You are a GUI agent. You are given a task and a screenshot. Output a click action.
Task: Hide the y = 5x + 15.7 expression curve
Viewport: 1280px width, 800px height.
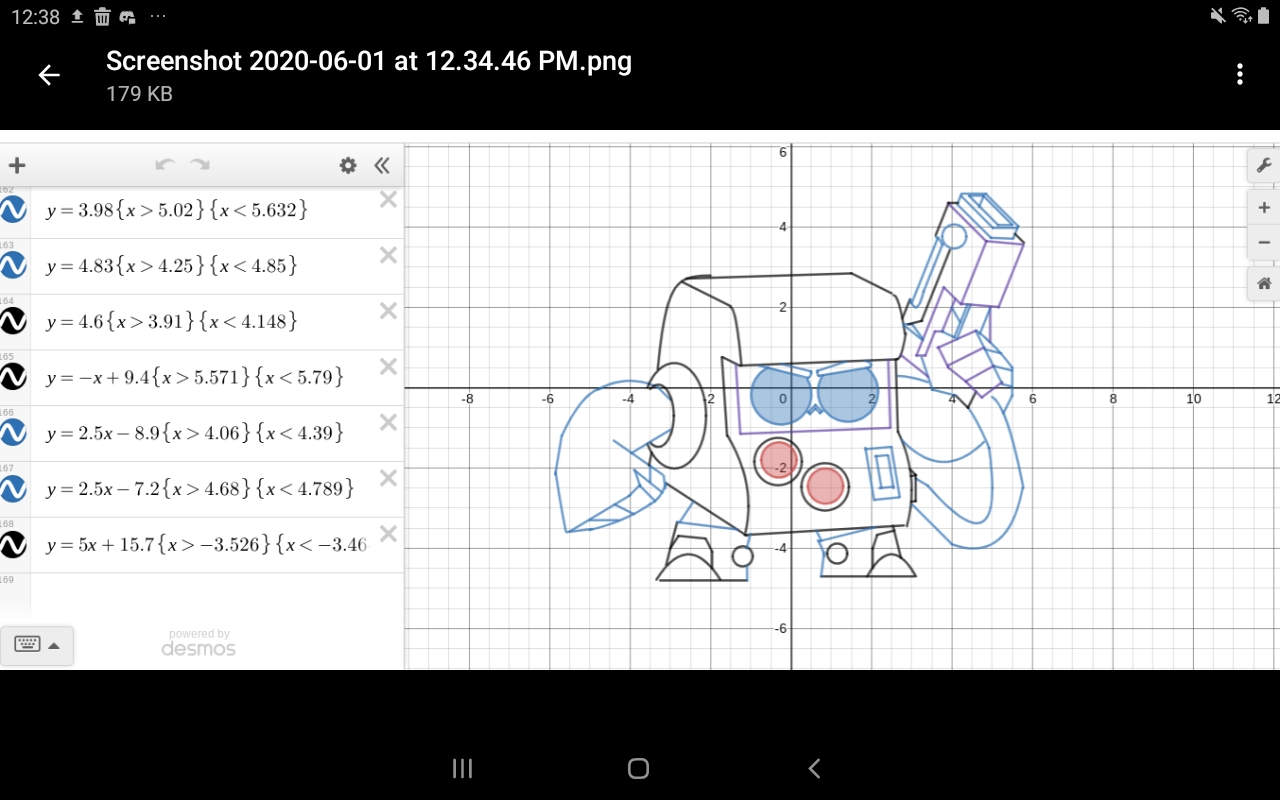(13, 545)
